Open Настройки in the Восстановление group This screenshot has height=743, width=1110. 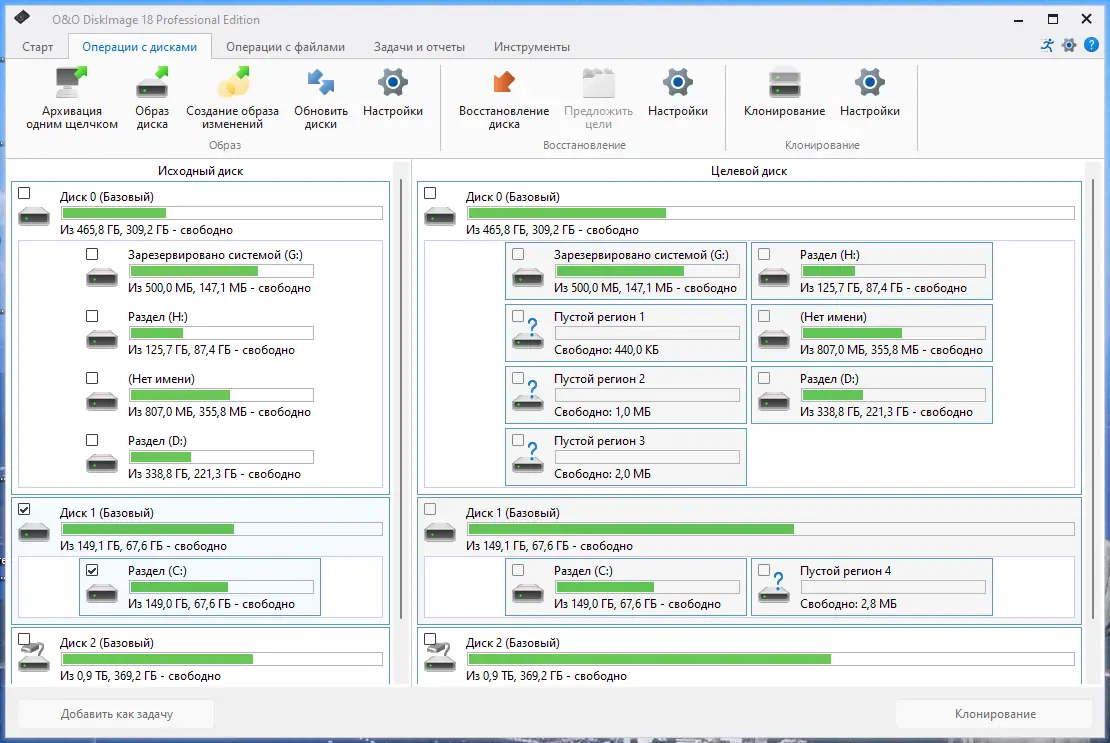coord(677,83)
